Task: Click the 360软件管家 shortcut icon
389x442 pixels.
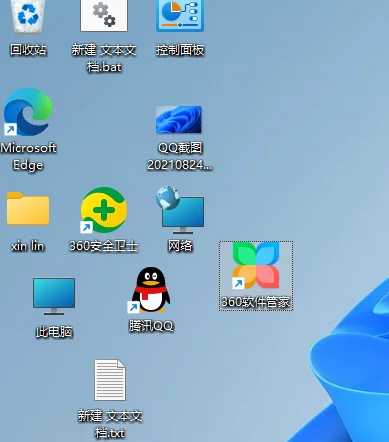Action: (x=256, y=265)
